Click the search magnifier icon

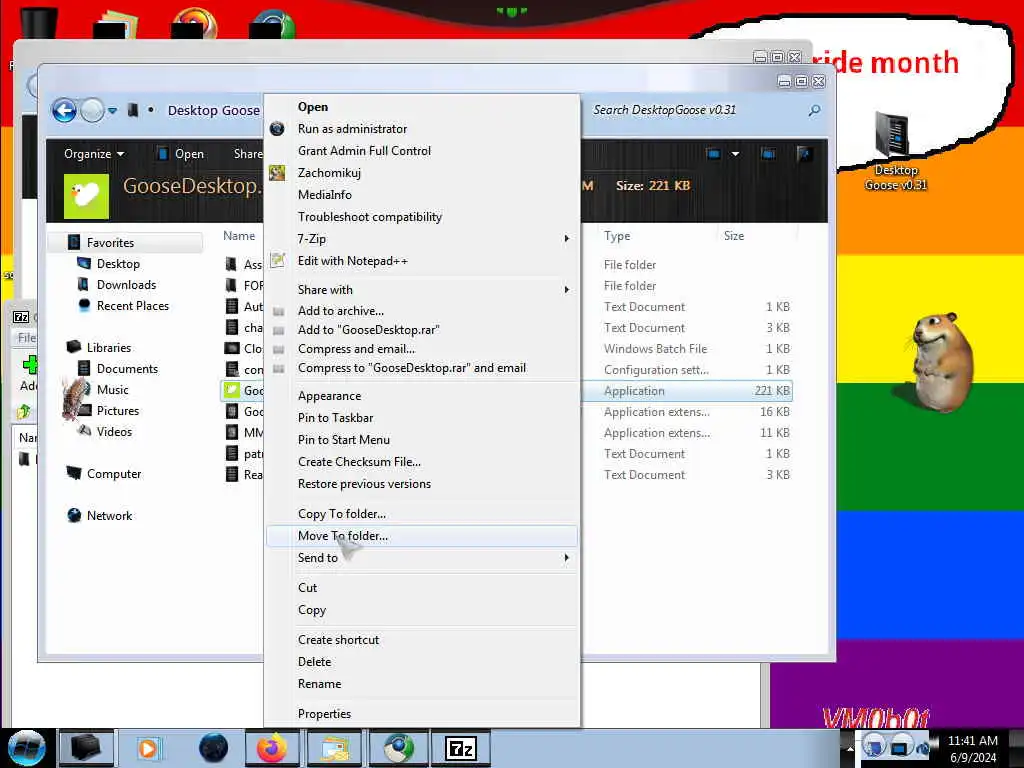pyautogui.click(x=814, y=110)
